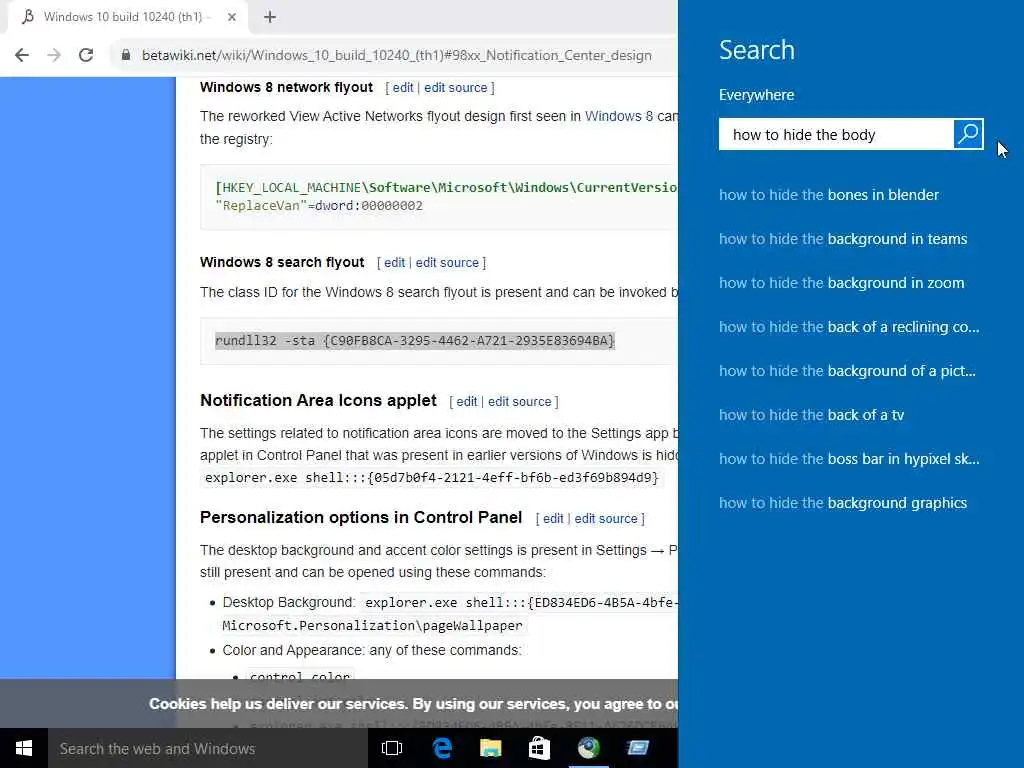Click edit source next to Notification Area Icons applet
This screenshot has height=768, width=1024.
(x=520, y=402)
